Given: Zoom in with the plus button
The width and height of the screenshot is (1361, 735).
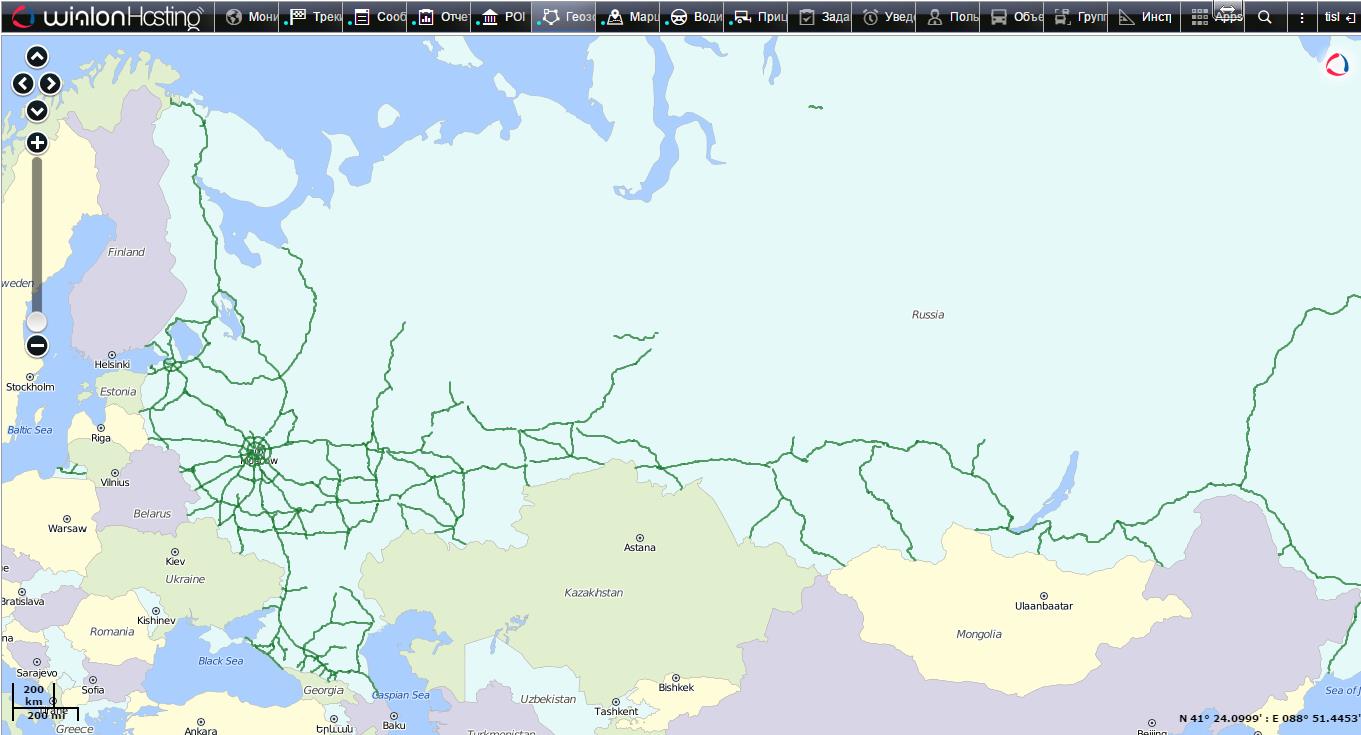Looking at the screenshot, I should click(x=37, y=142).
